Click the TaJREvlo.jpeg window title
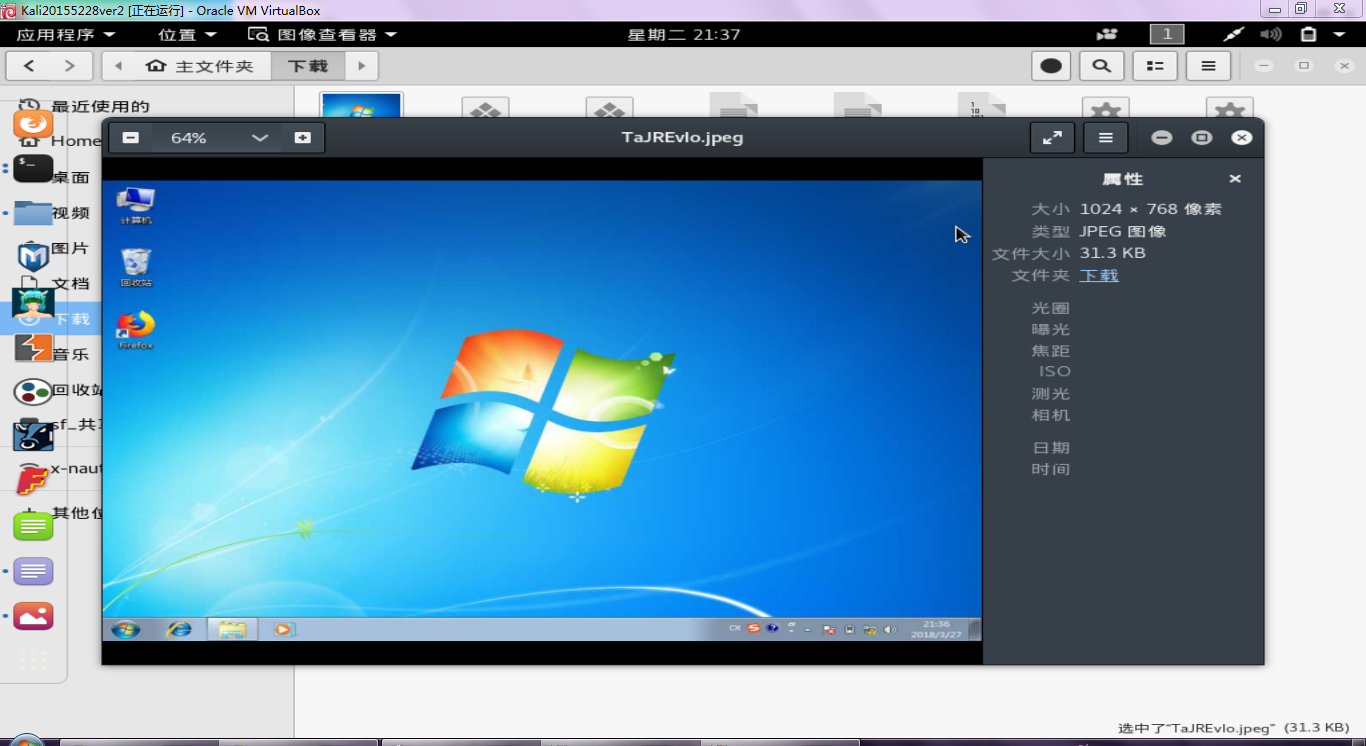Screen dimensions: 1366x746 pyautogui.click(x=683, y=138)
